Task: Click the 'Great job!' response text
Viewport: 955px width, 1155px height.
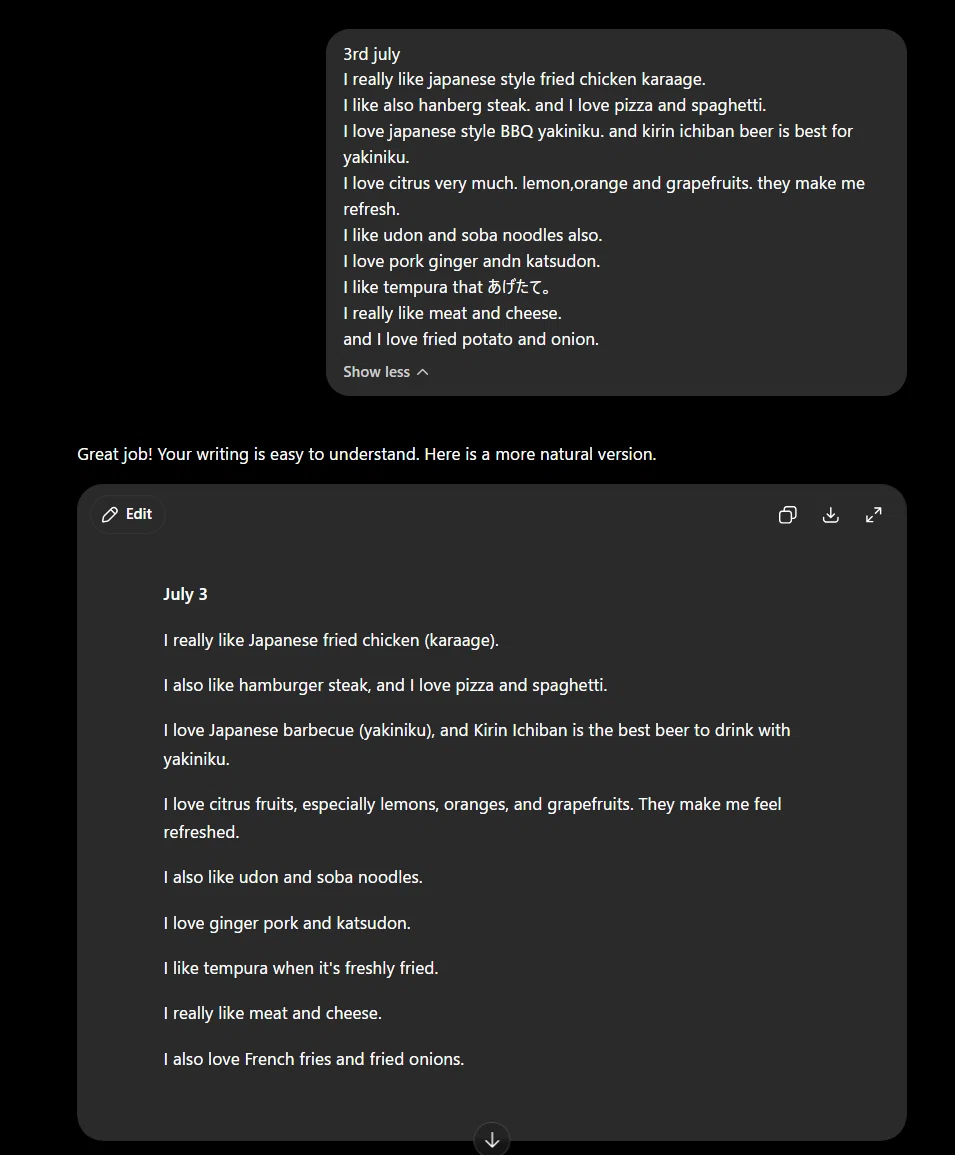Action: pos(366,454)
